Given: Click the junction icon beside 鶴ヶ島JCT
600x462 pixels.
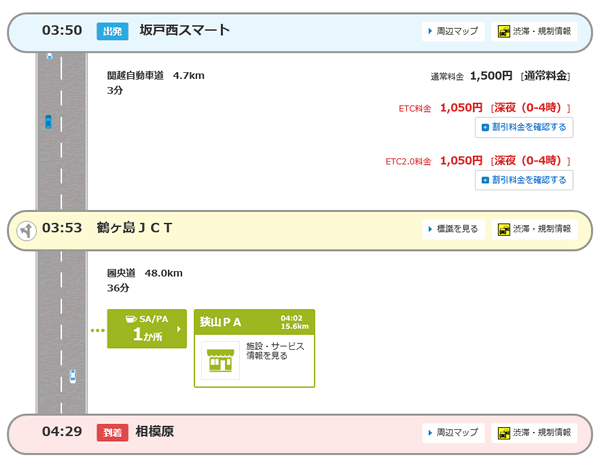Looking at the screenshot, I should click(26, 229).
